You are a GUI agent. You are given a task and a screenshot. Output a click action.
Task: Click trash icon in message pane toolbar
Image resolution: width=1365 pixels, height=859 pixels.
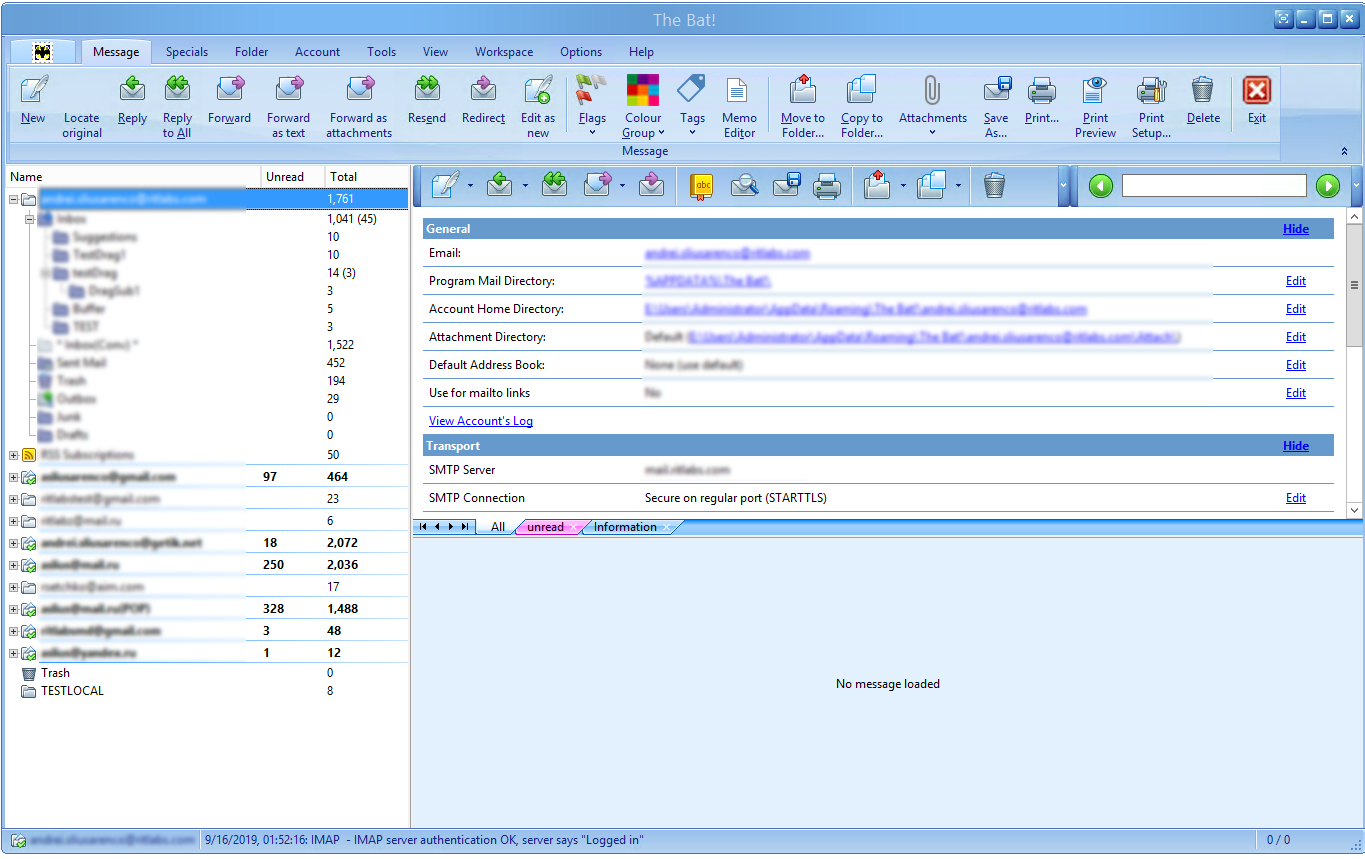(x=994, y=185)
